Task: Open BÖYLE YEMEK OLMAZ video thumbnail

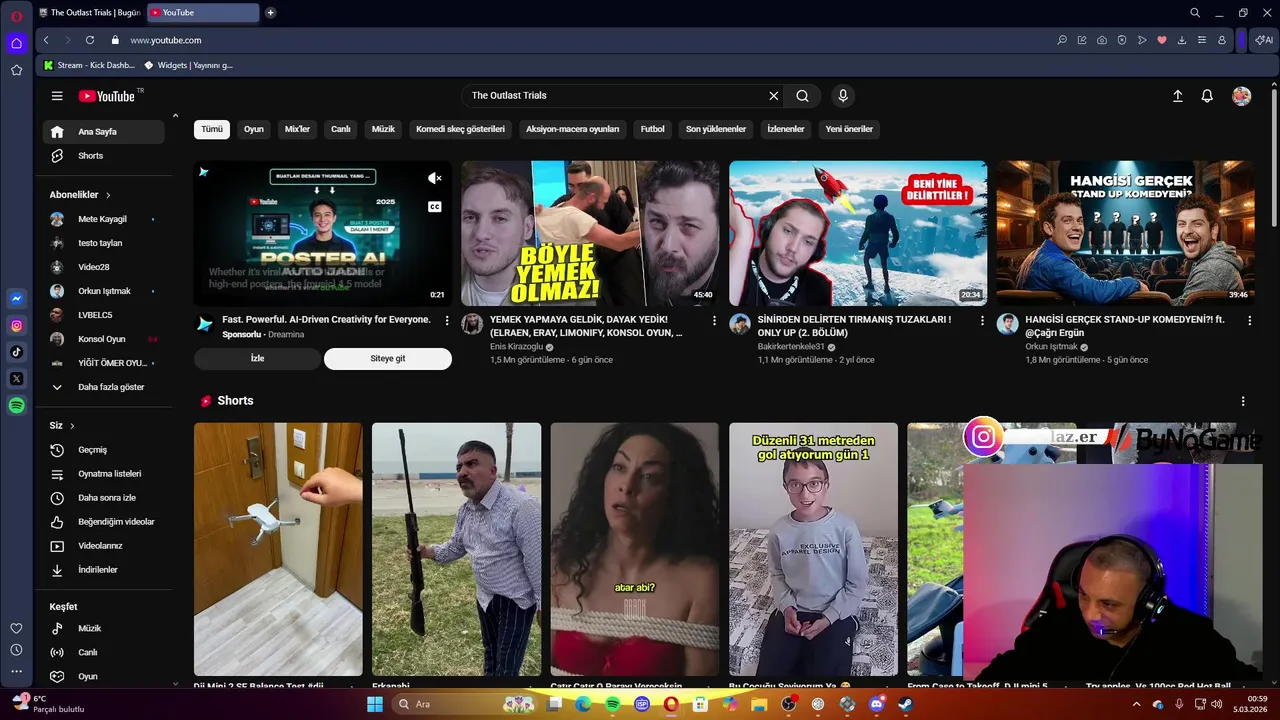Action: [x=590, y=233]
